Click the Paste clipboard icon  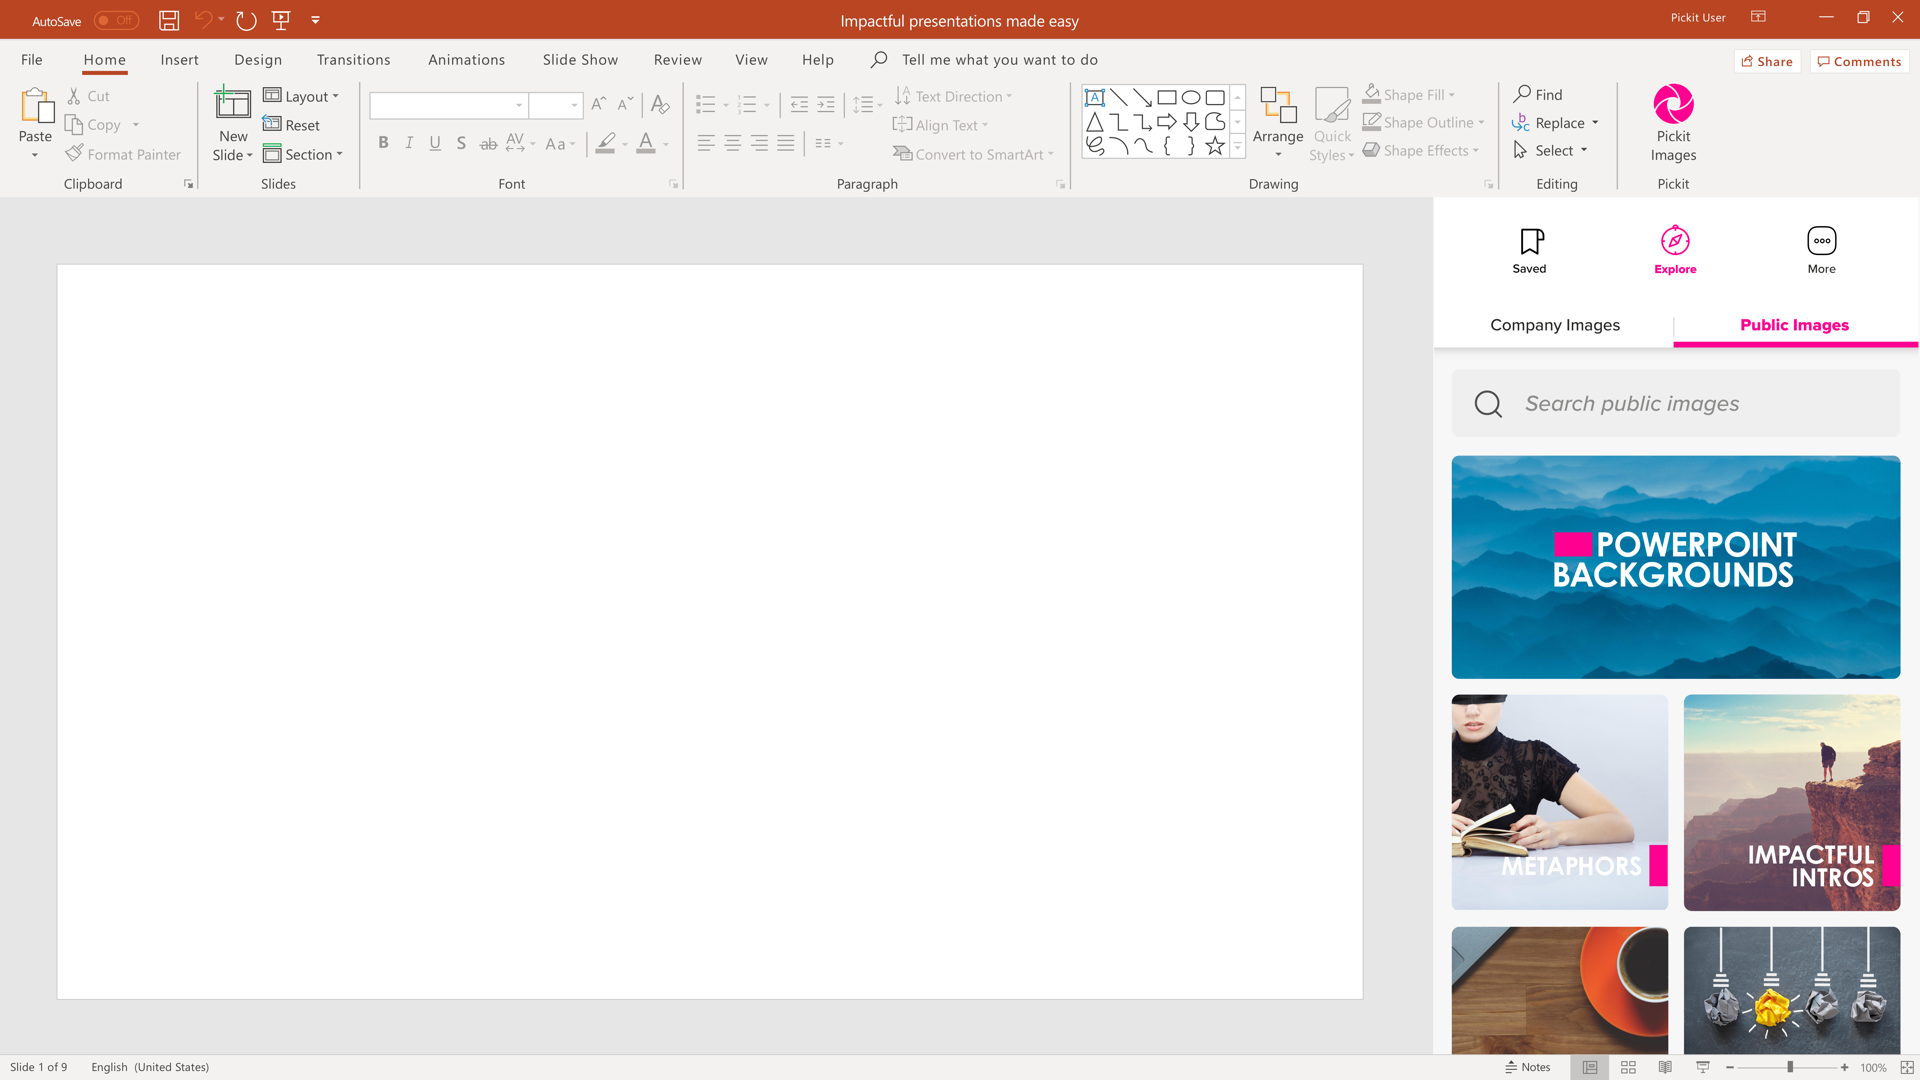[x=36, y=106]
